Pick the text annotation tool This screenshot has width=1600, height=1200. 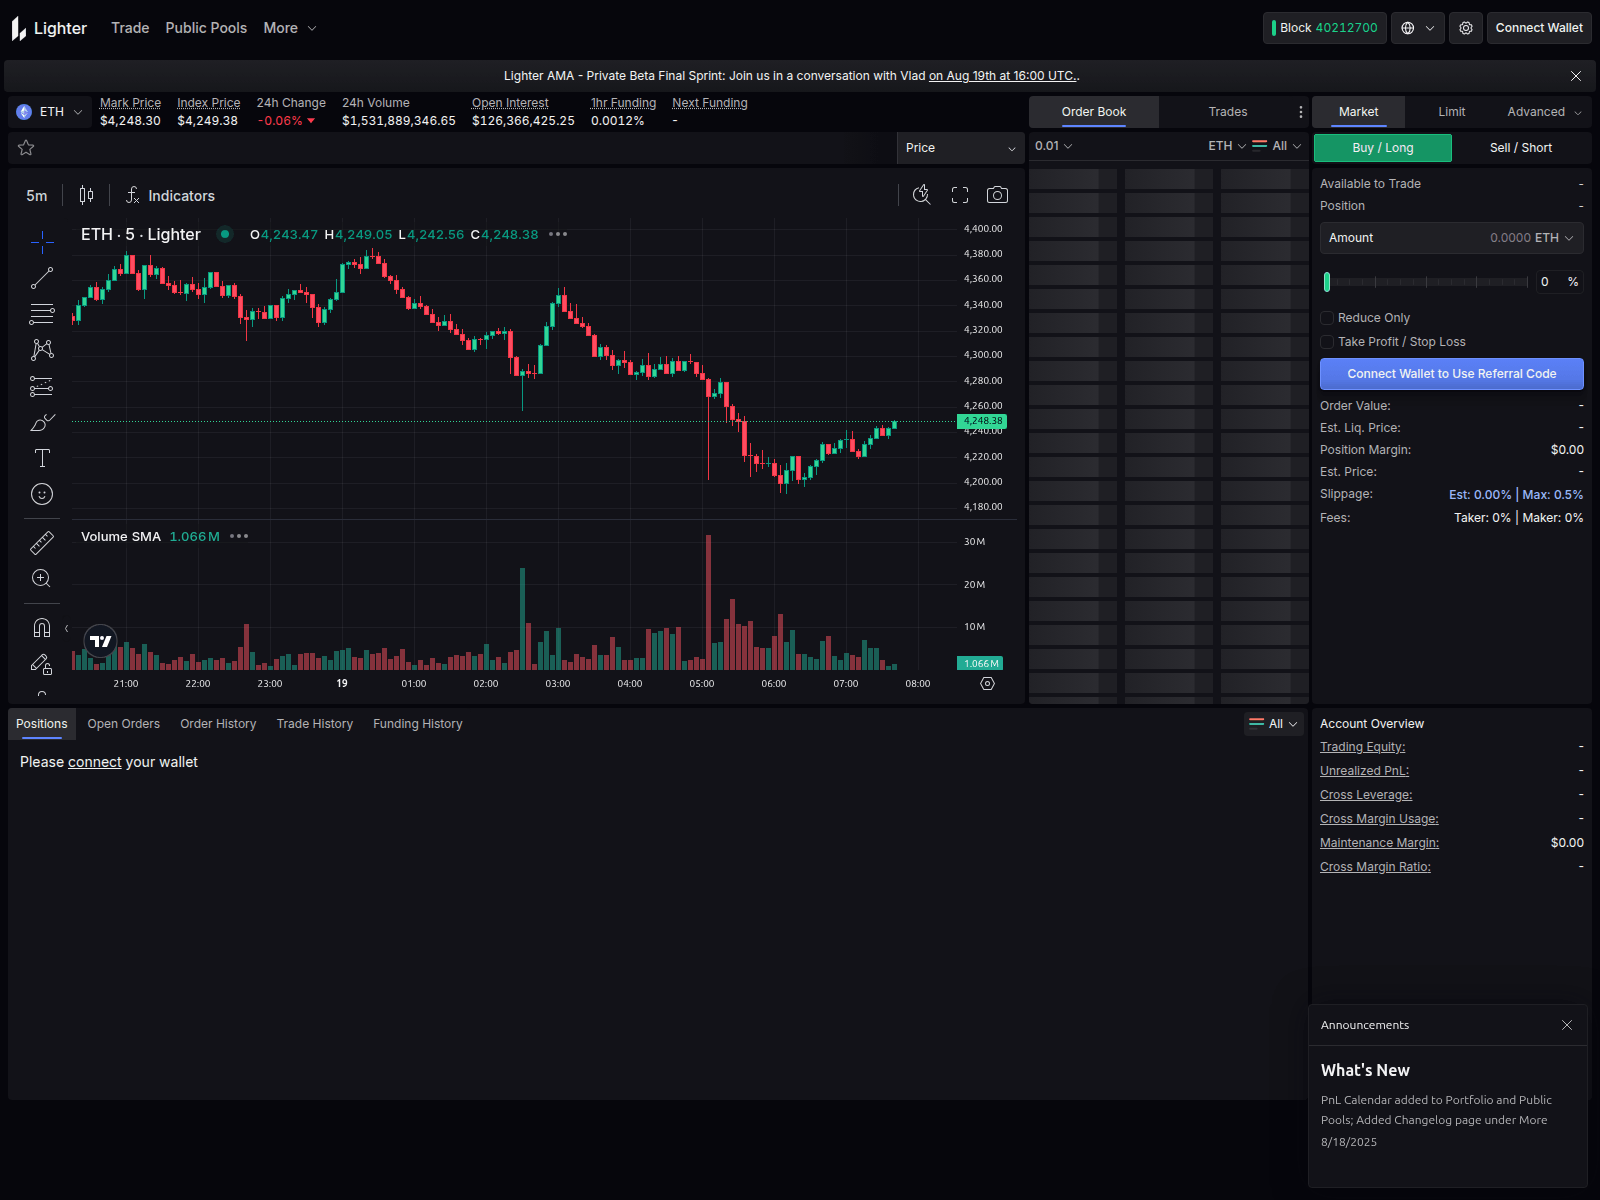[42, 458]
